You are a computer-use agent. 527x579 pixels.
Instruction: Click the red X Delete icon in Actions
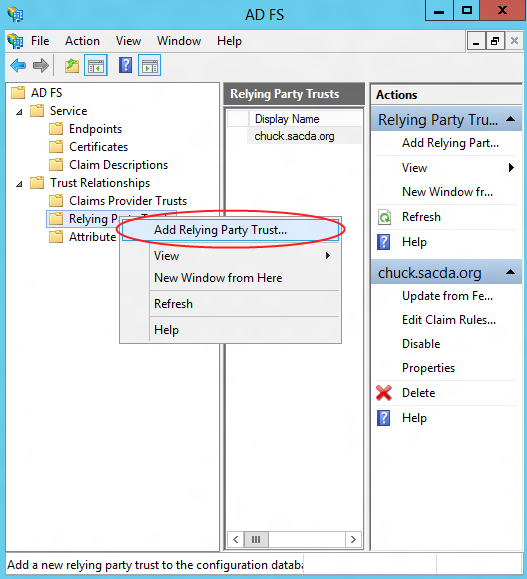384,393
